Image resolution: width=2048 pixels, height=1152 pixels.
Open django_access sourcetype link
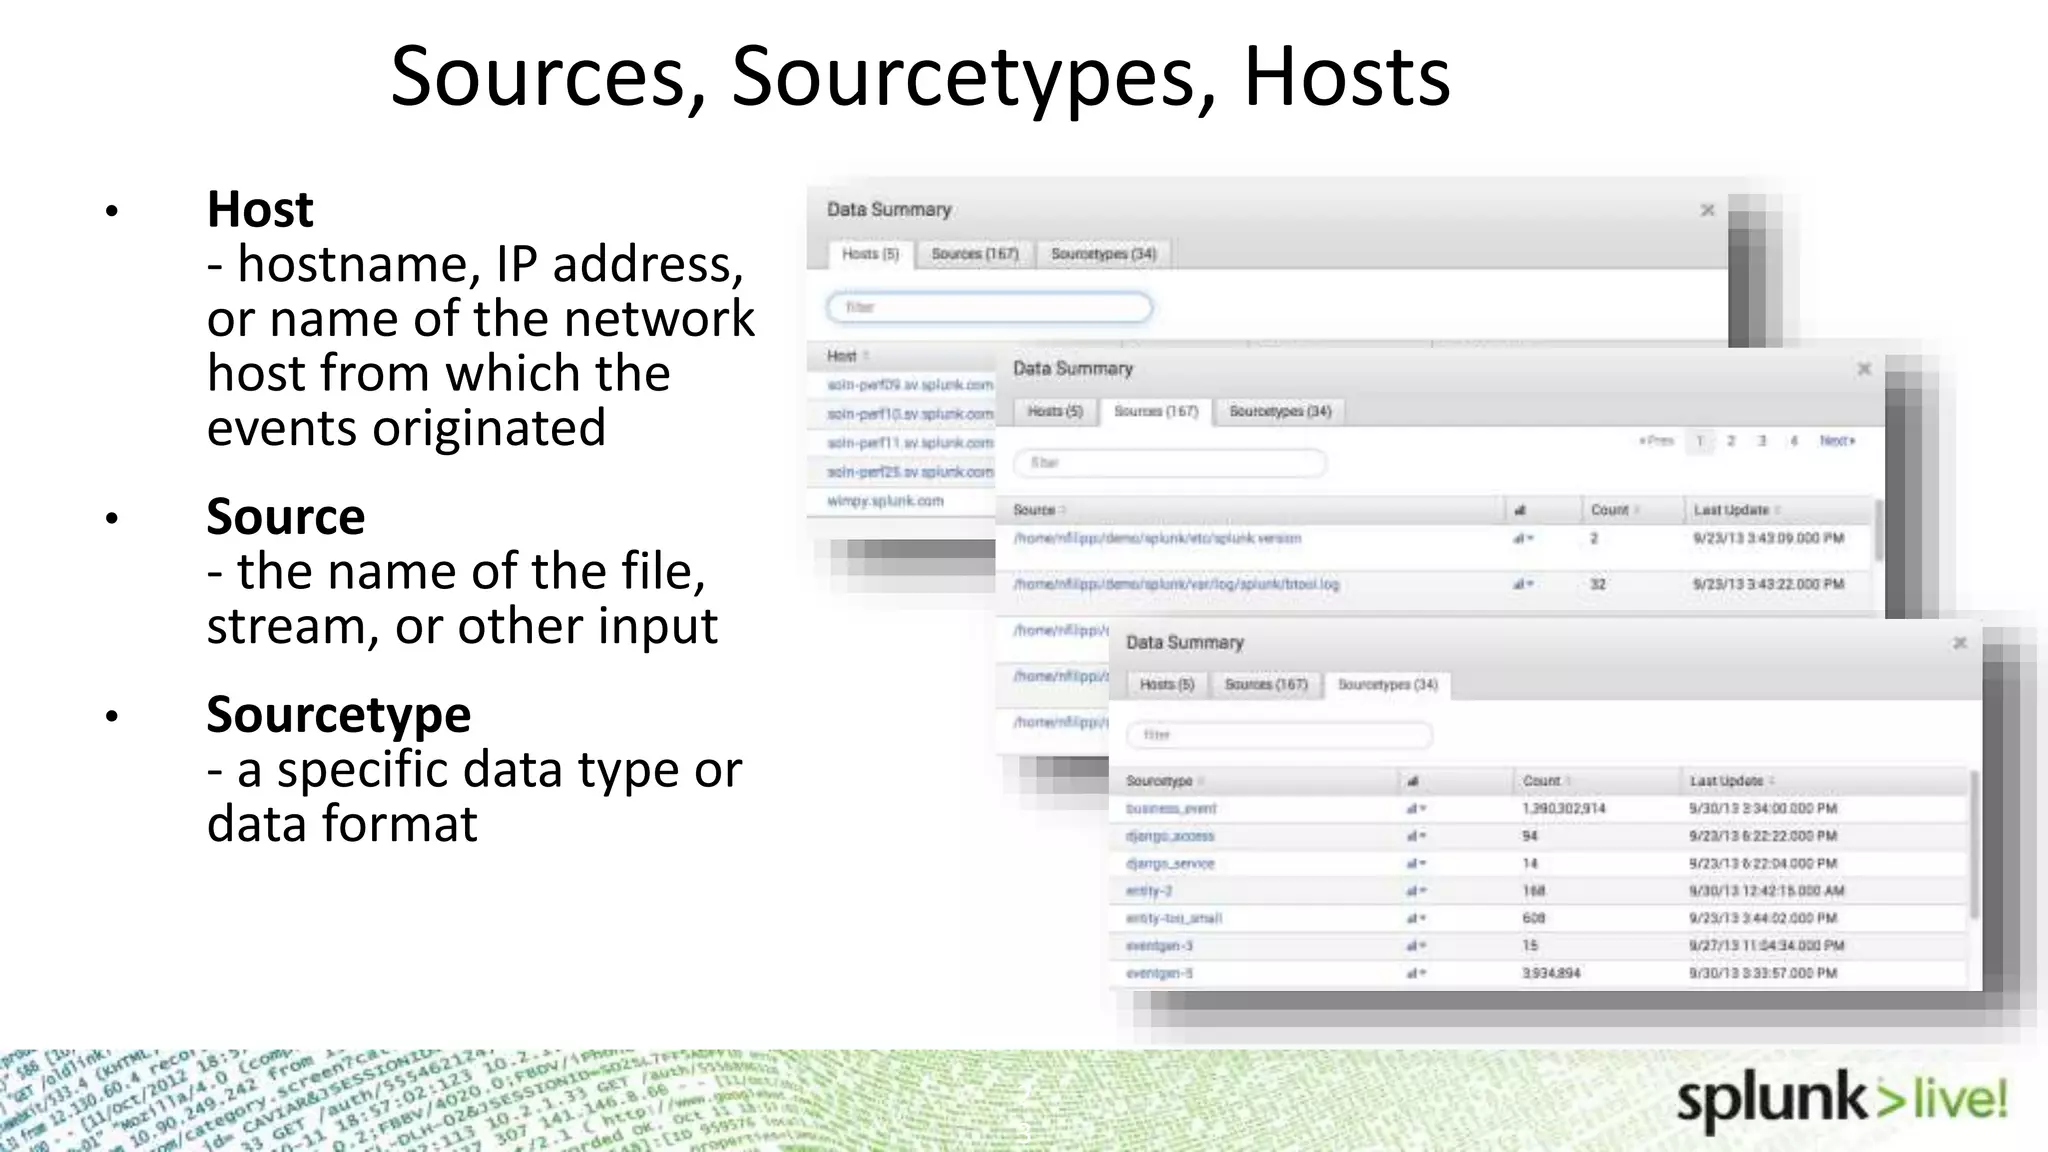tap(1170, 836)
